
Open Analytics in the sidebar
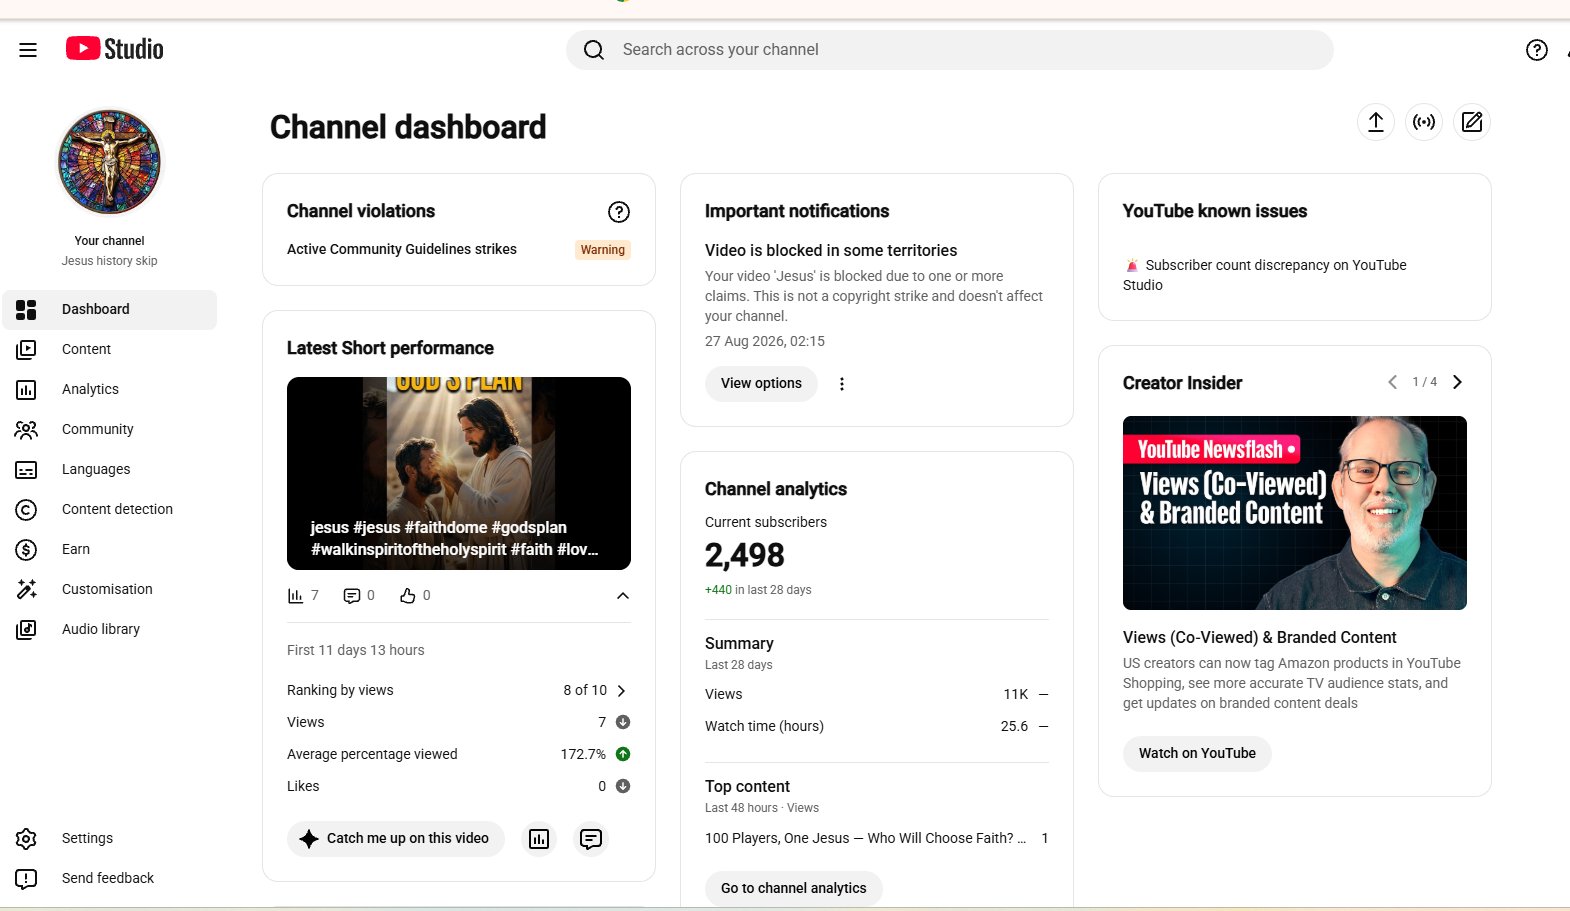(x=110, y=390)
